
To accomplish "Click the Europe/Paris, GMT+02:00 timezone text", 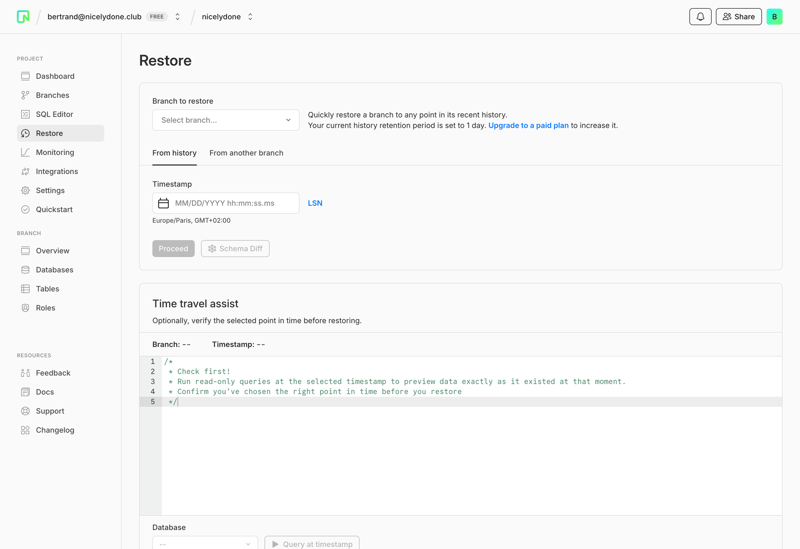I will coord(191,220).
